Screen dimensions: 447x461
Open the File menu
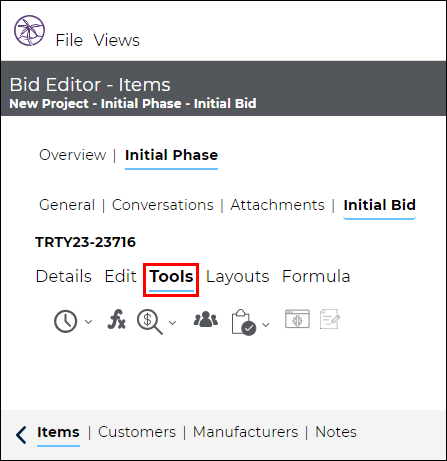69,40
